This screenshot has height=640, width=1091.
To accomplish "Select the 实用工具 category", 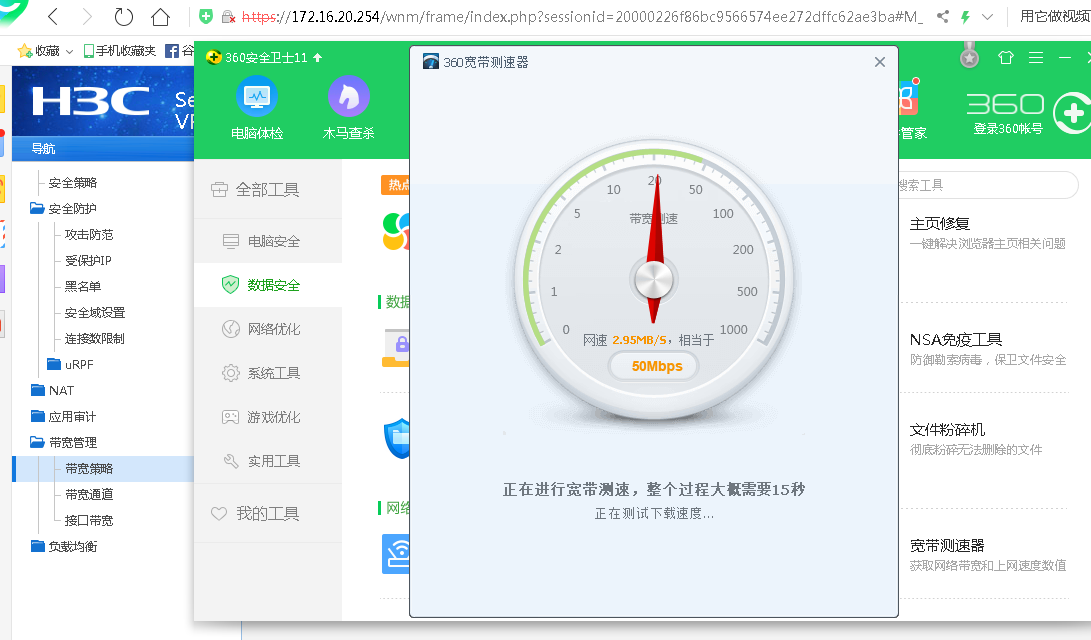I will pyautogui.click(x=268, y=461).
